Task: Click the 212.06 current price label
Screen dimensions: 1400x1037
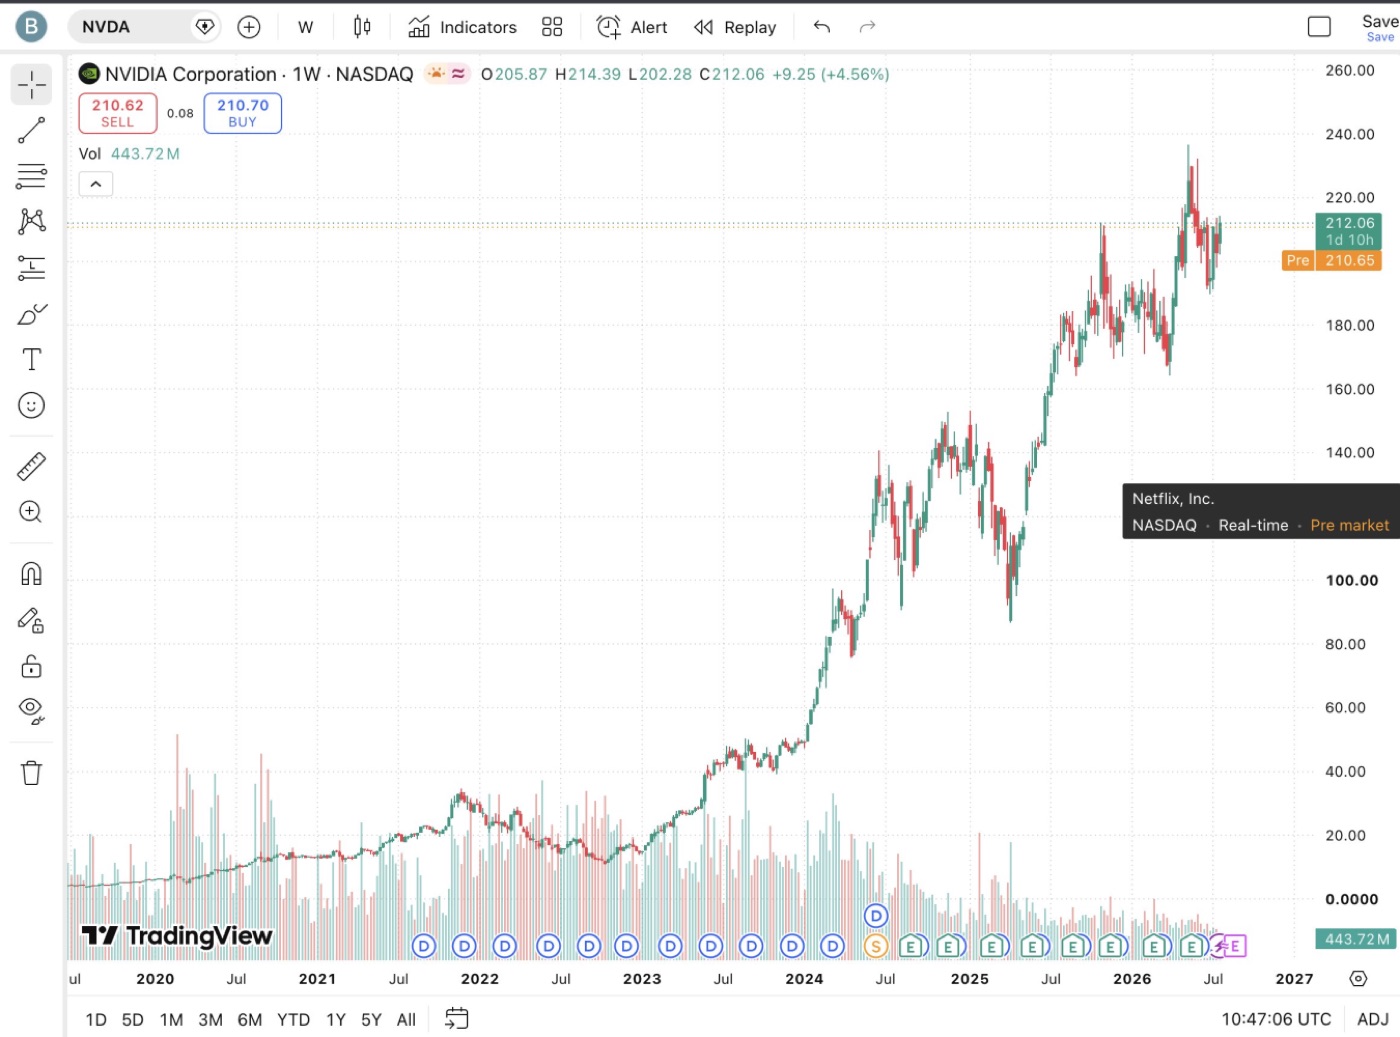Action: 1350,231
